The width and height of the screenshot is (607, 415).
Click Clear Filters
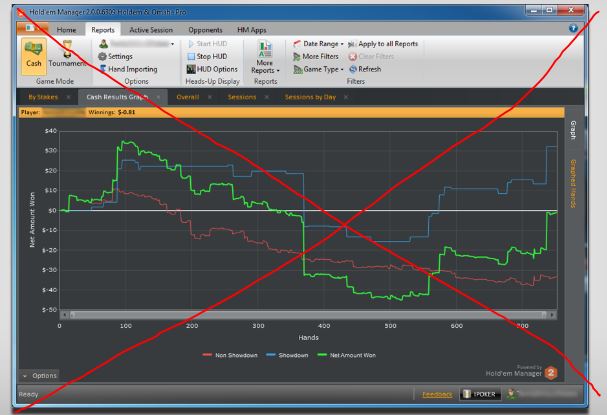click(x=371, y=57)
